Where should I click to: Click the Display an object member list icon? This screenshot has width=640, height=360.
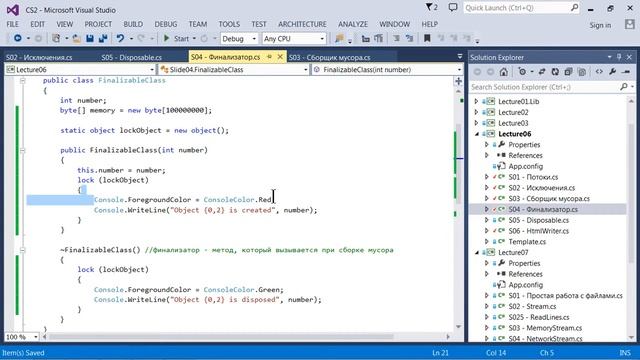coord(366,38)
